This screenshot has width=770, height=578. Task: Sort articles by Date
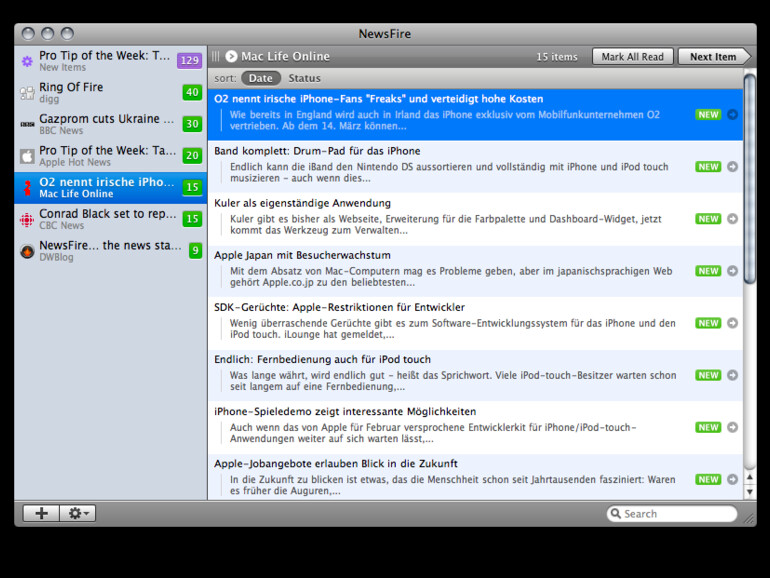[x=261, y=78]
